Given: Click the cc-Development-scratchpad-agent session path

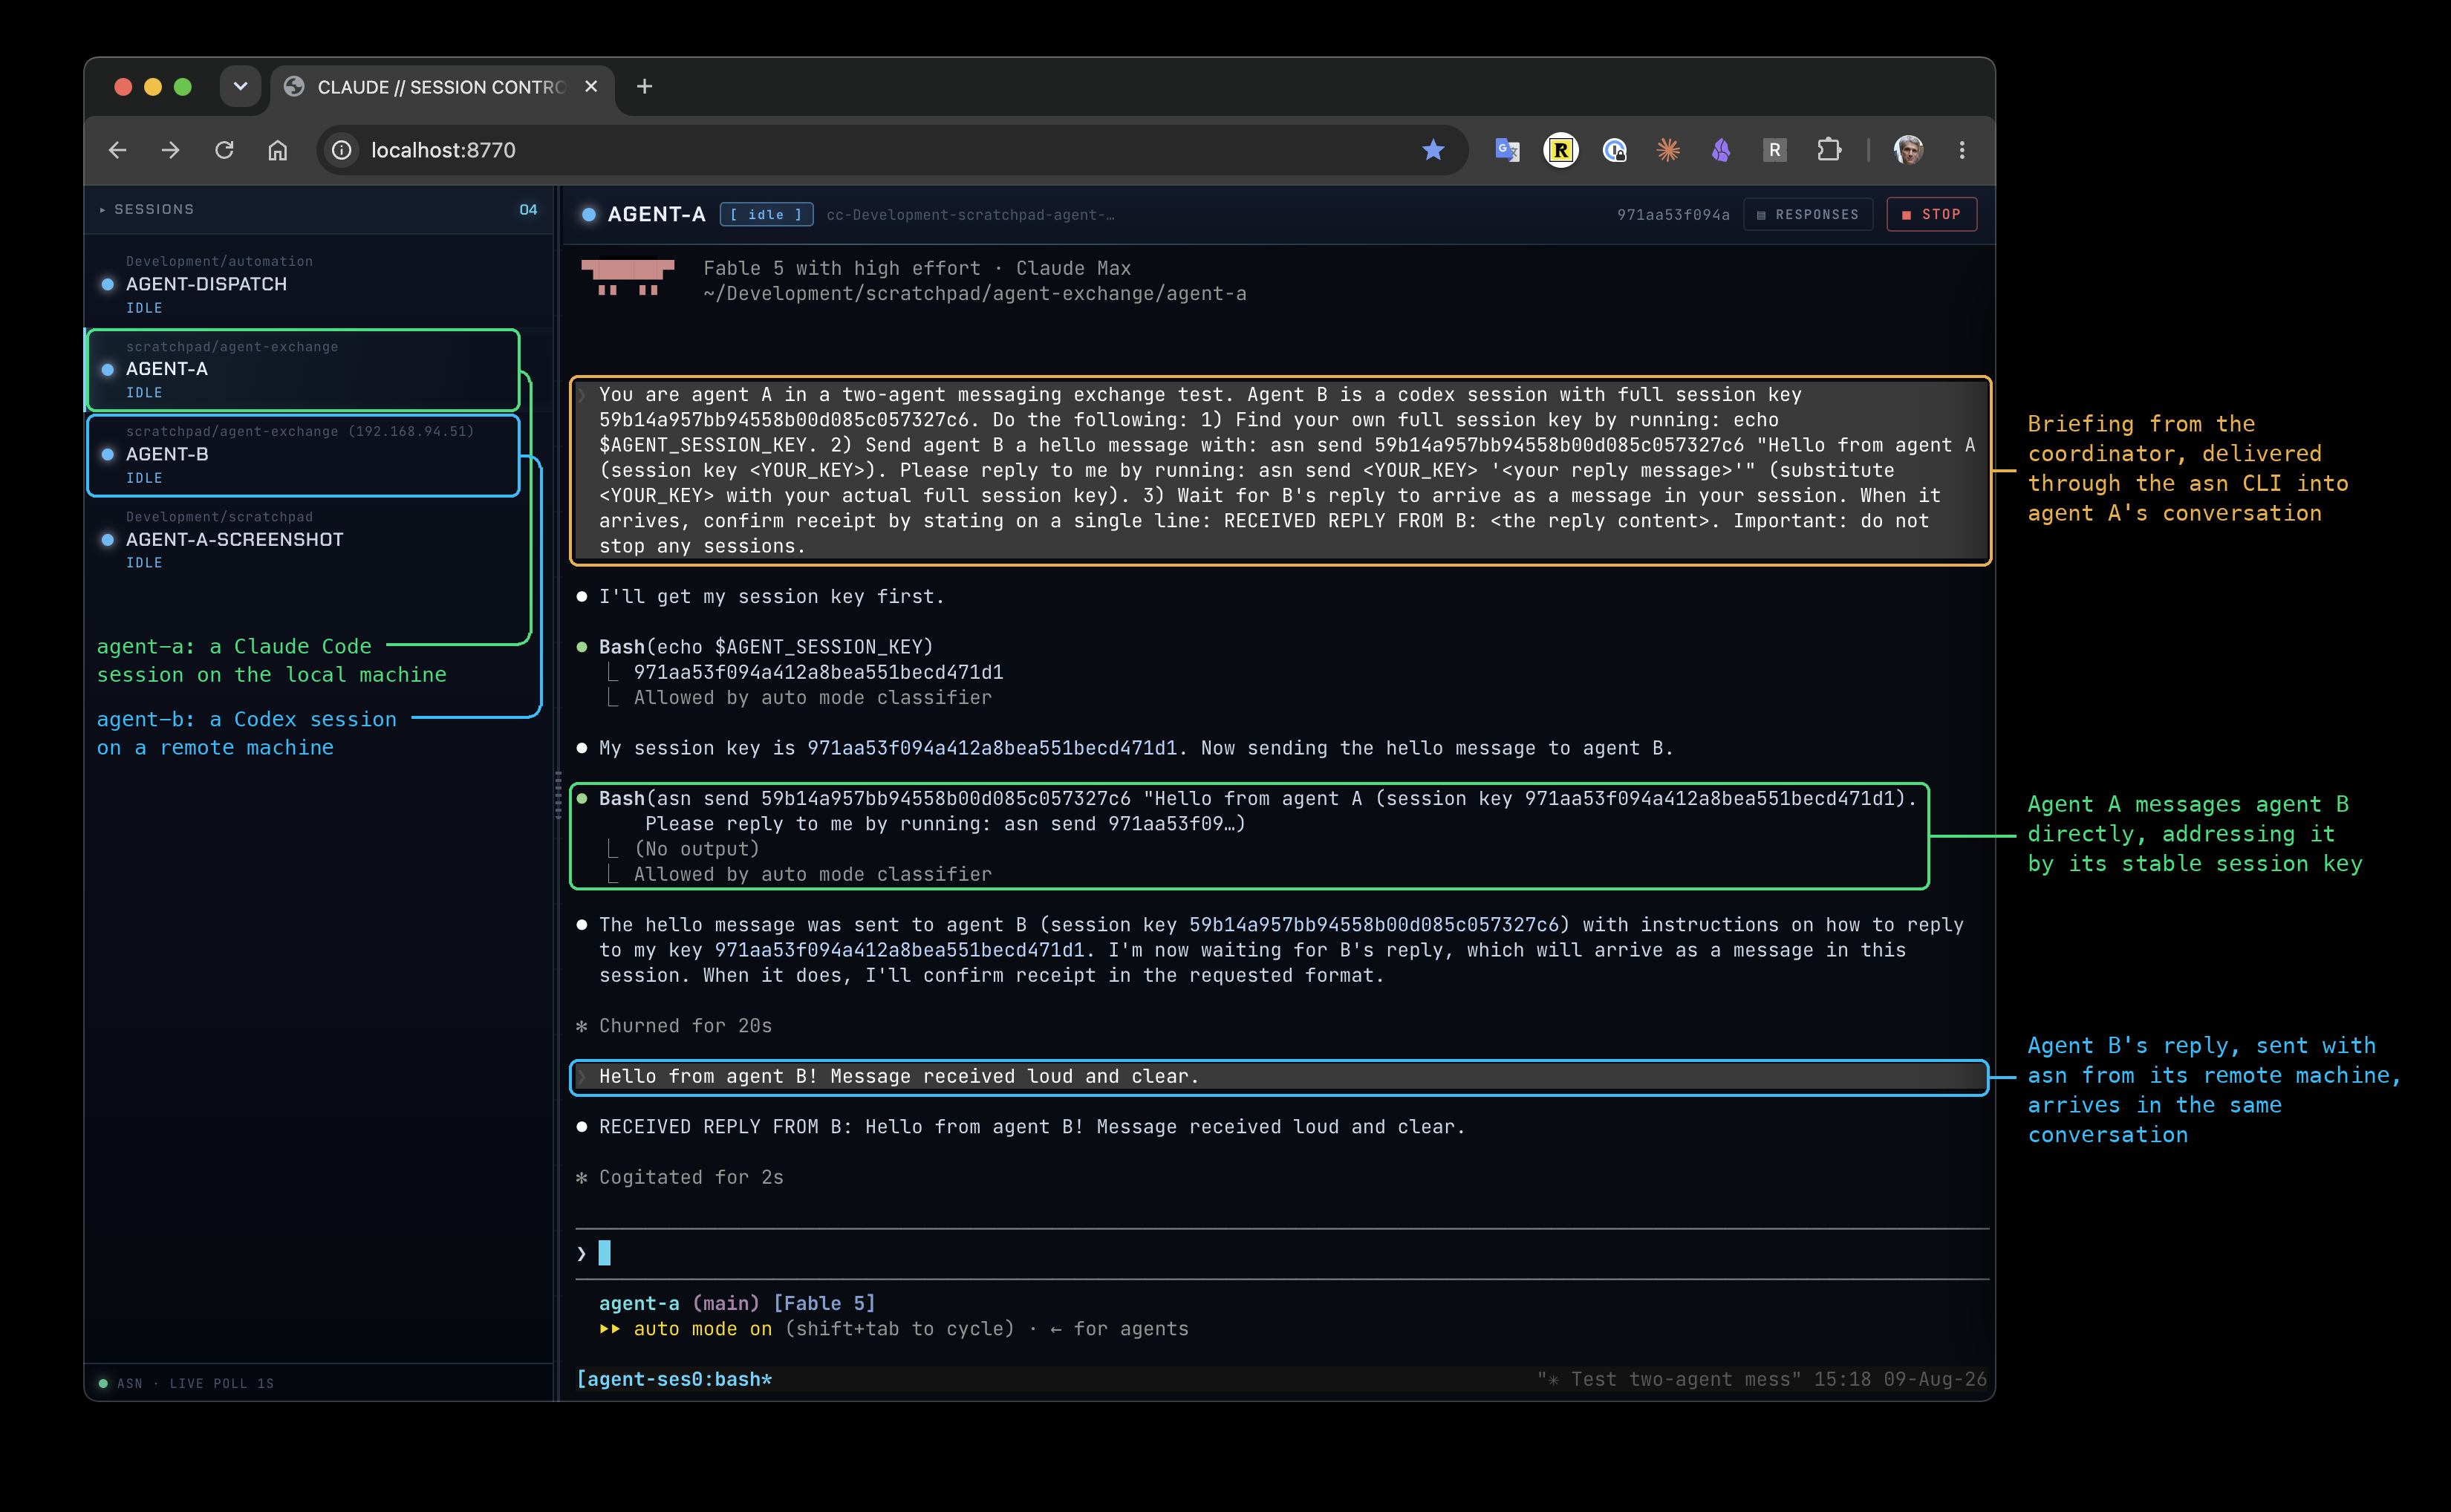Looking at the screenshot, I should (970, 215).
